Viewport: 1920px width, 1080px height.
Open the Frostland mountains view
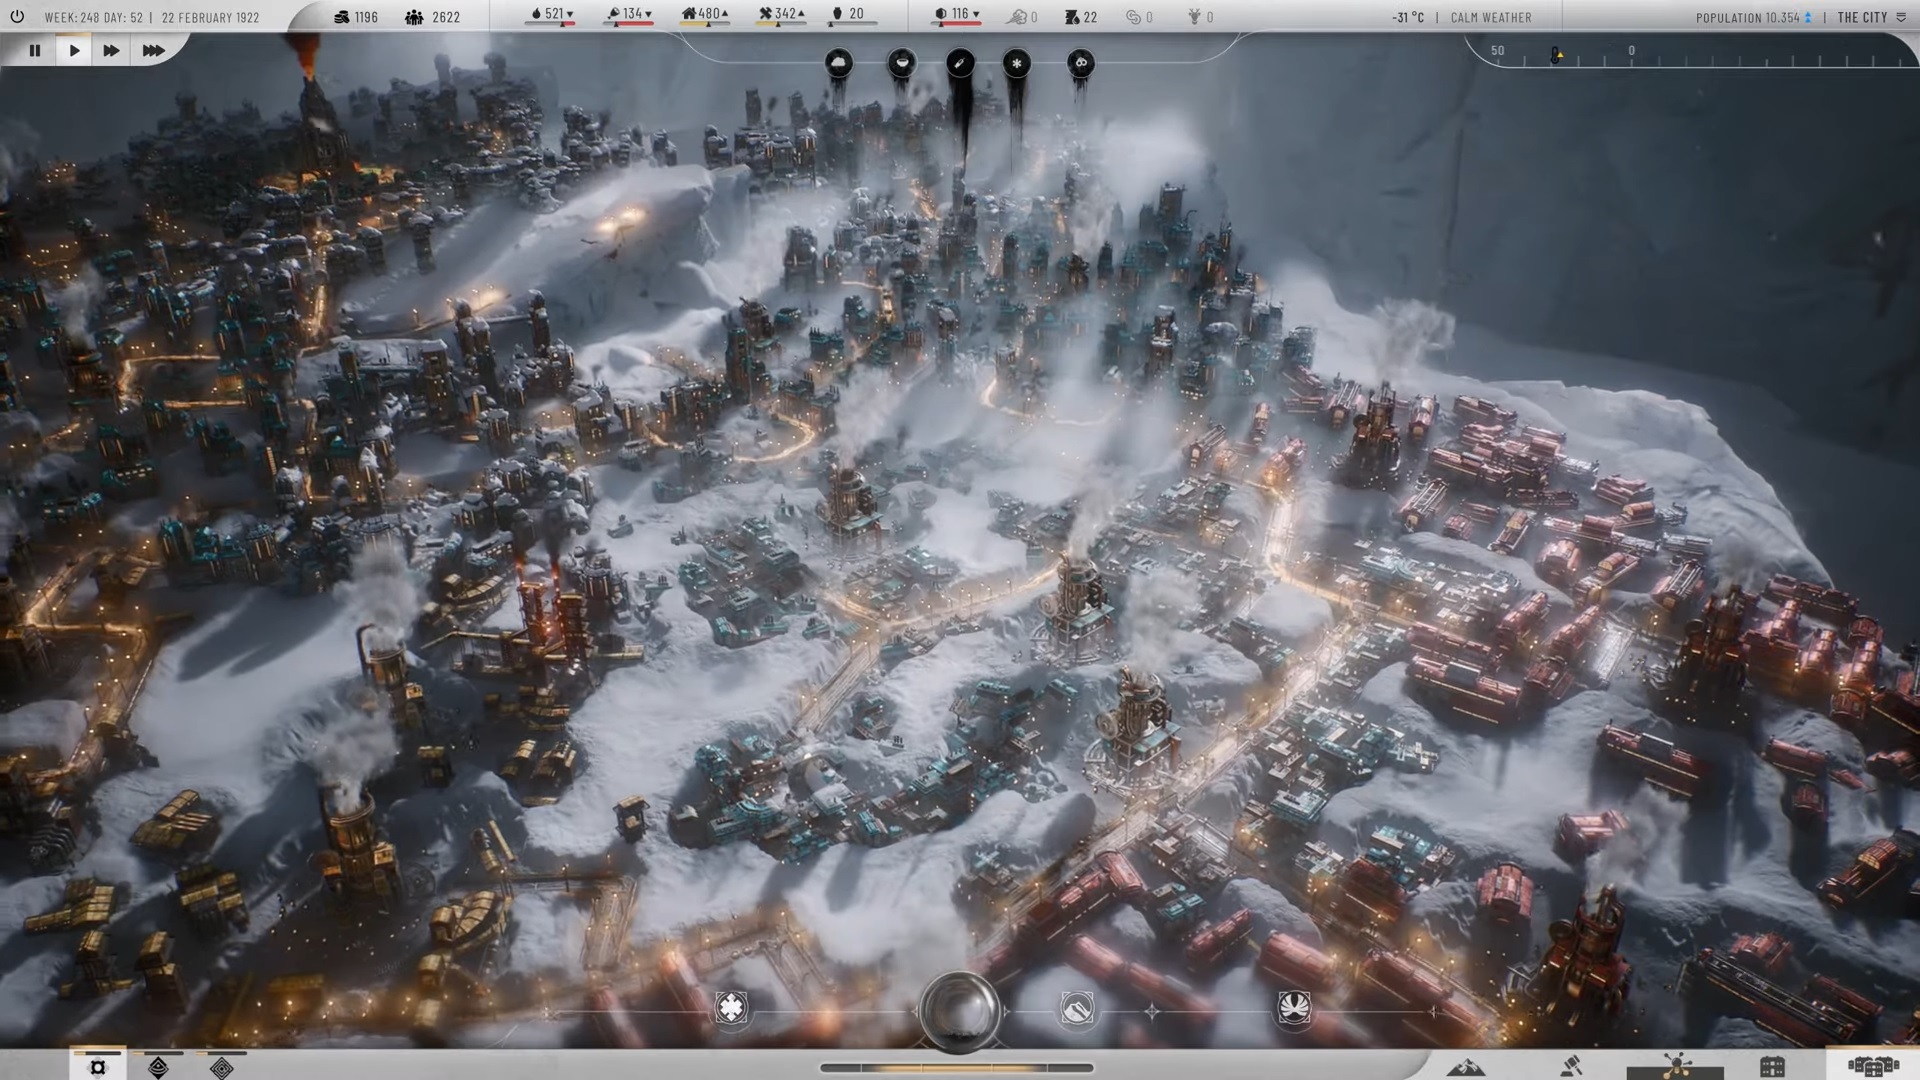pyautogui.click(x=1466, y=1066)
